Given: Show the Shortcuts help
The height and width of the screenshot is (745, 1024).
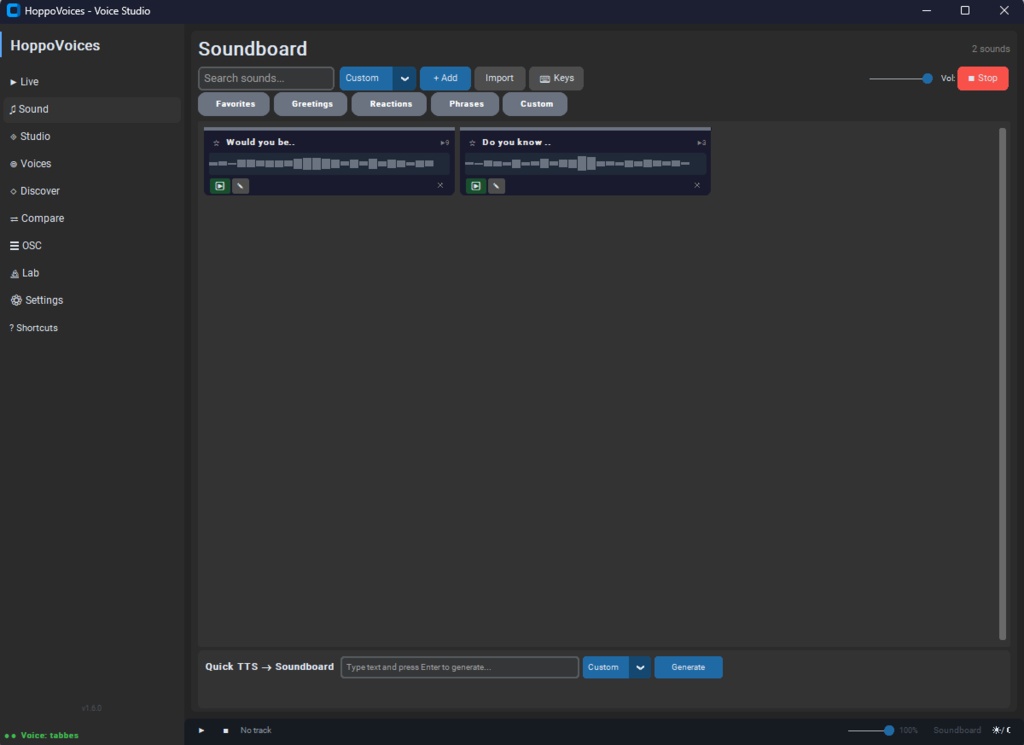Looking at the screenshot, I should pyautogui.click(x=91, y=328).
